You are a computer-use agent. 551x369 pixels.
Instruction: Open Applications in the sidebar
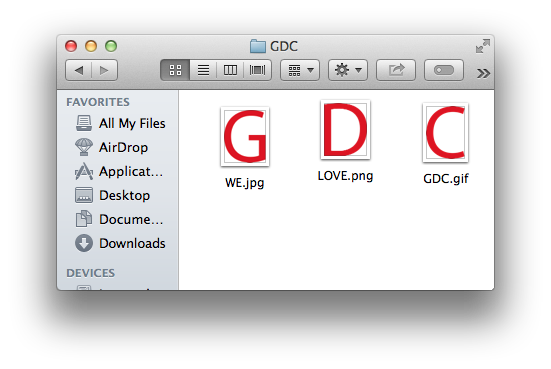click(x=119, y=171)
